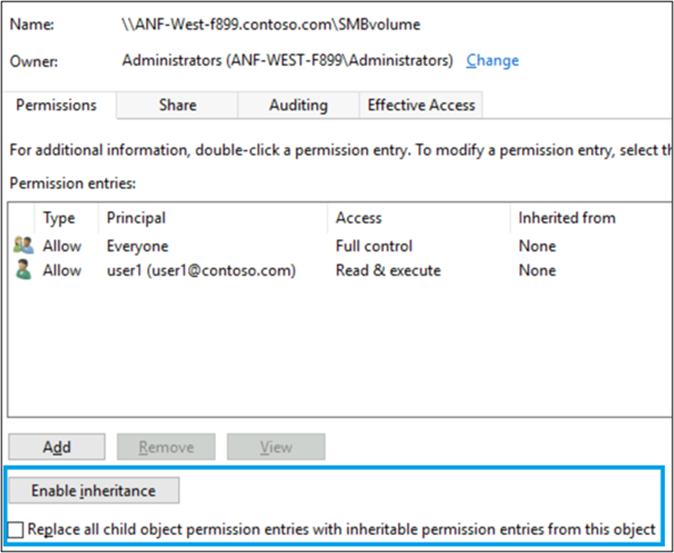Click the Enable inheritance button

(x=94, y=490)
